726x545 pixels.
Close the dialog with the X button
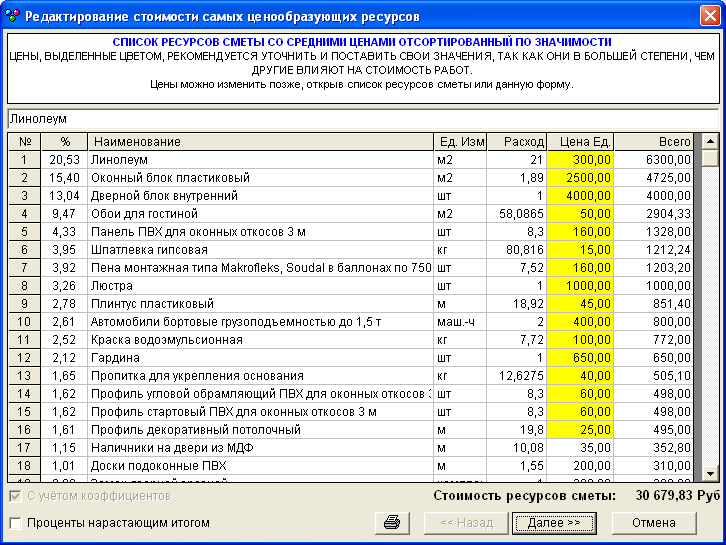coord(709,16)
